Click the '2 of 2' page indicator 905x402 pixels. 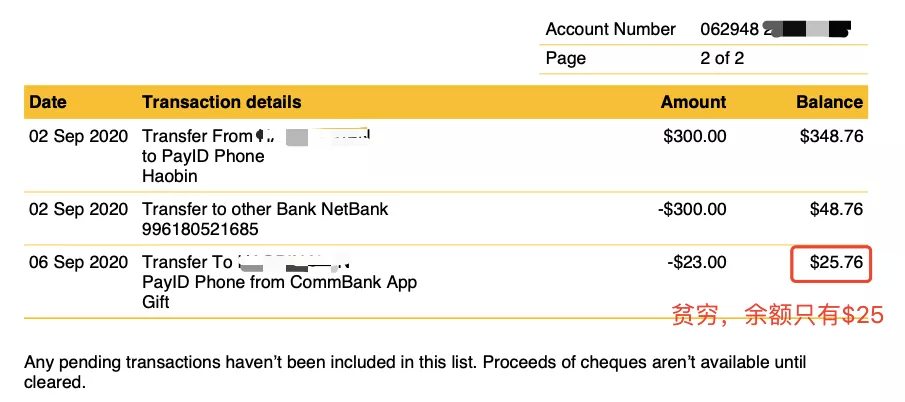point(722,58)
